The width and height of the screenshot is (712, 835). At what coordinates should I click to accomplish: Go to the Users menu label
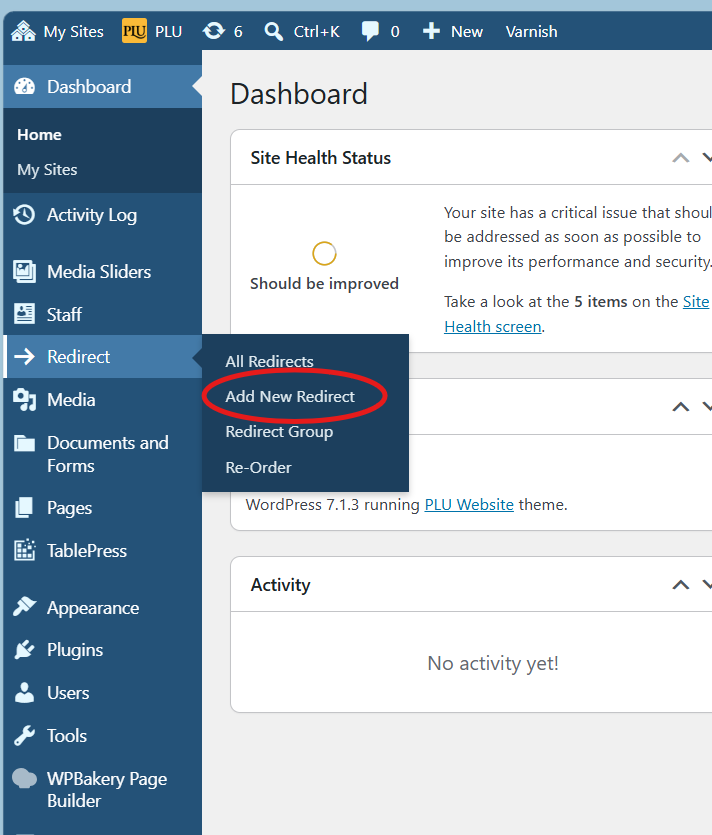68,693
